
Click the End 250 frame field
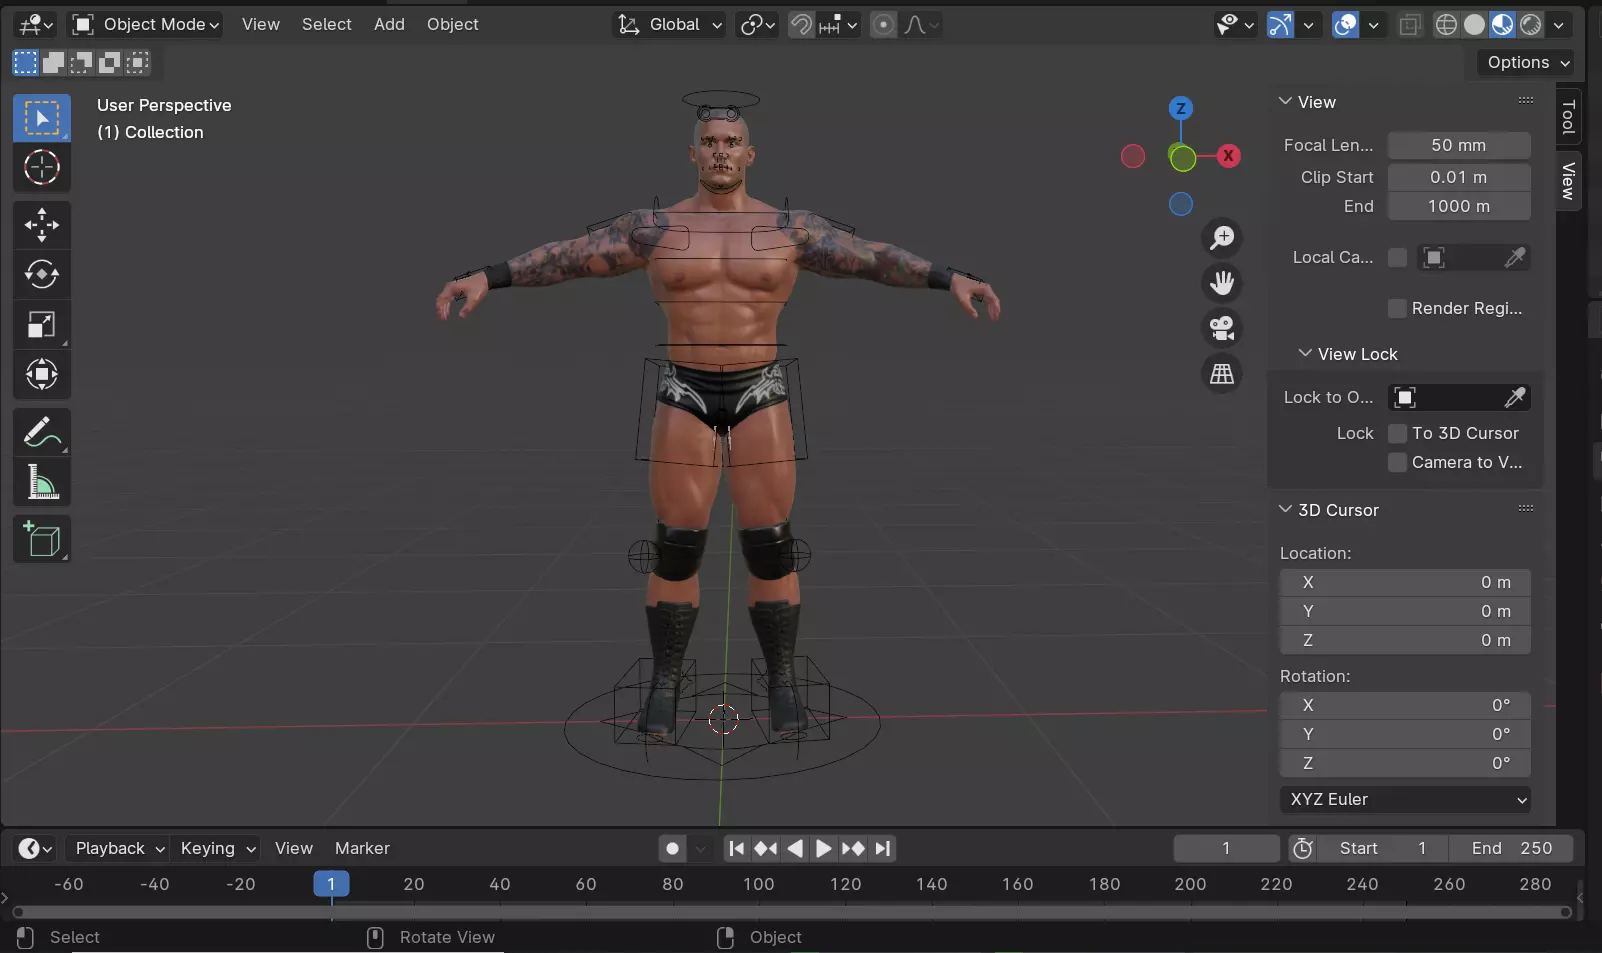click(1511, 848)
